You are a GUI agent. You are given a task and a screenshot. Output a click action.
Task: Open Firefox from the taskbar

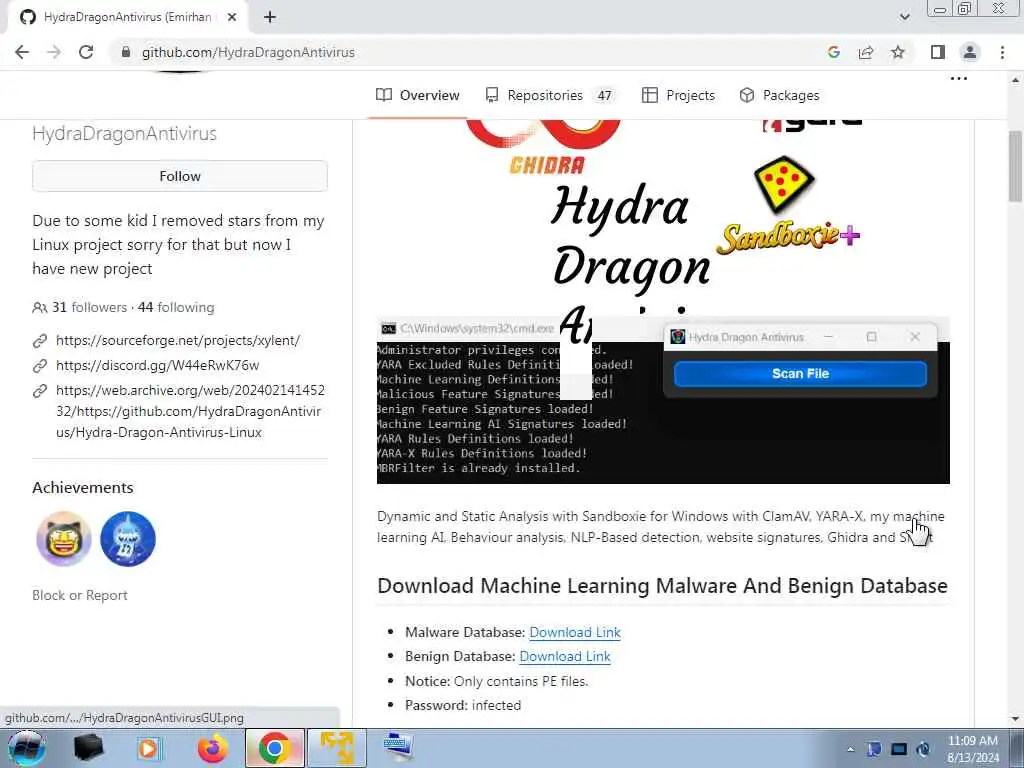(213, 748)
